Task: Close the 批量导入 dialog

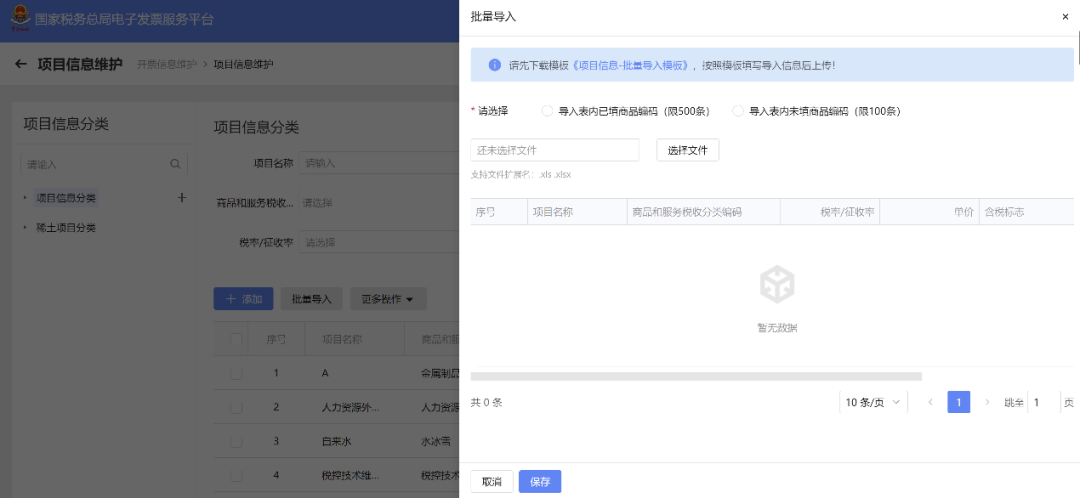Action: click(x=1065, y=17)
